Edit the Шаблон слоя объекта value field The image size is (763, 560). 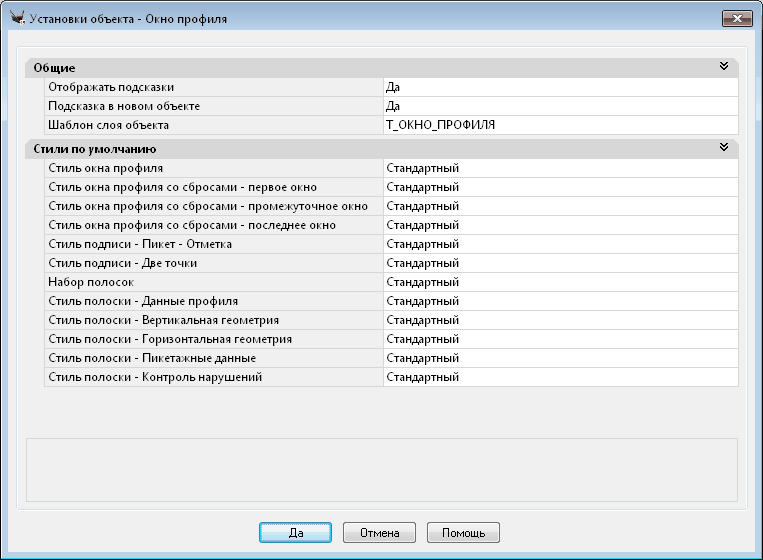click(x=560, y=125)
